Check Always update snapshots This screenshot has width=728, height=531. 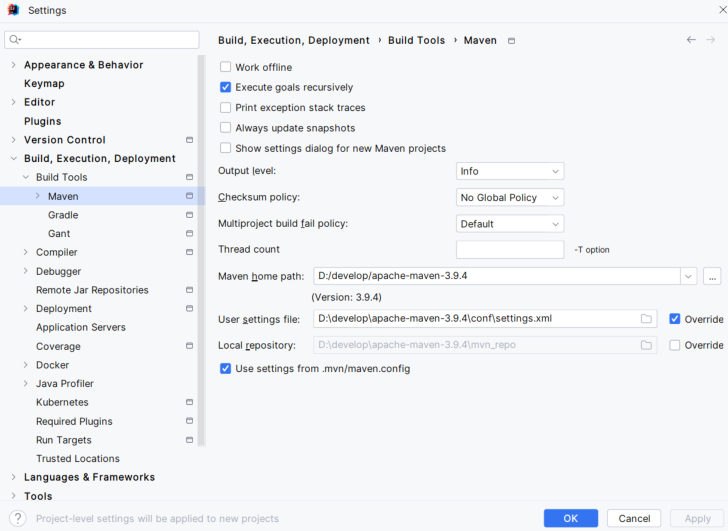coord(225,128)
